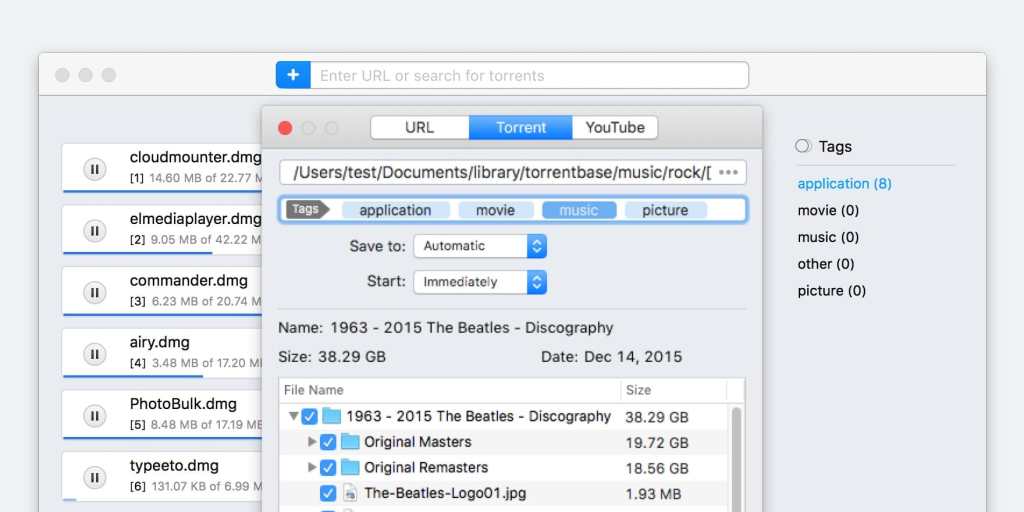Uncheck The-Beatles-Logo01.jpg file checkbox
This screenshot has height=512, width=1024.
328,493
